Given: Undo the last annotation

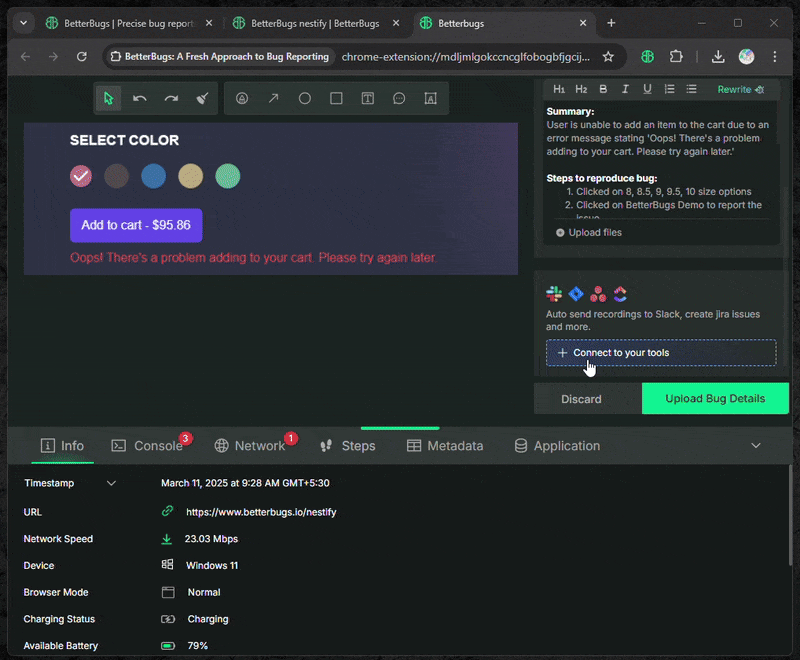Looking at the screenshot, I should [140, 98].
